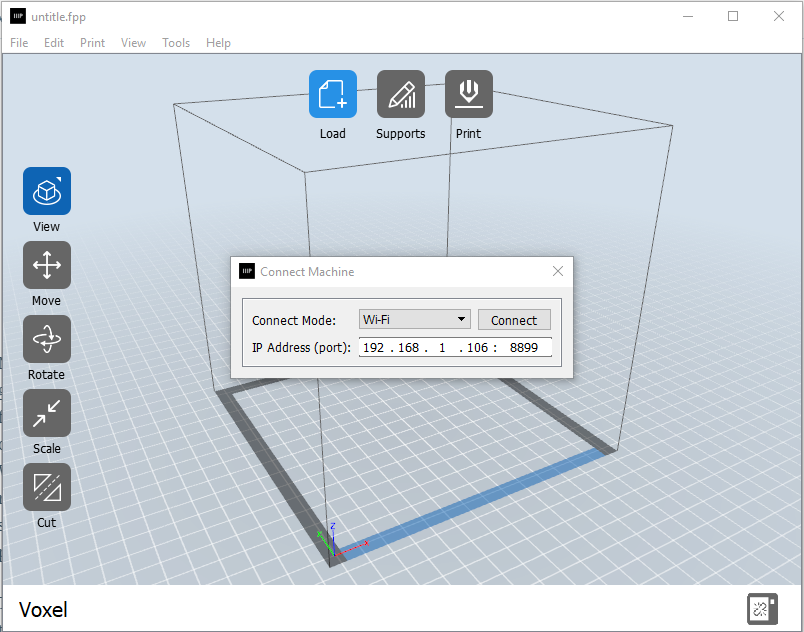Open the File menu
The height and width of the screenshot is (632, 804).
tap(19, 43)
